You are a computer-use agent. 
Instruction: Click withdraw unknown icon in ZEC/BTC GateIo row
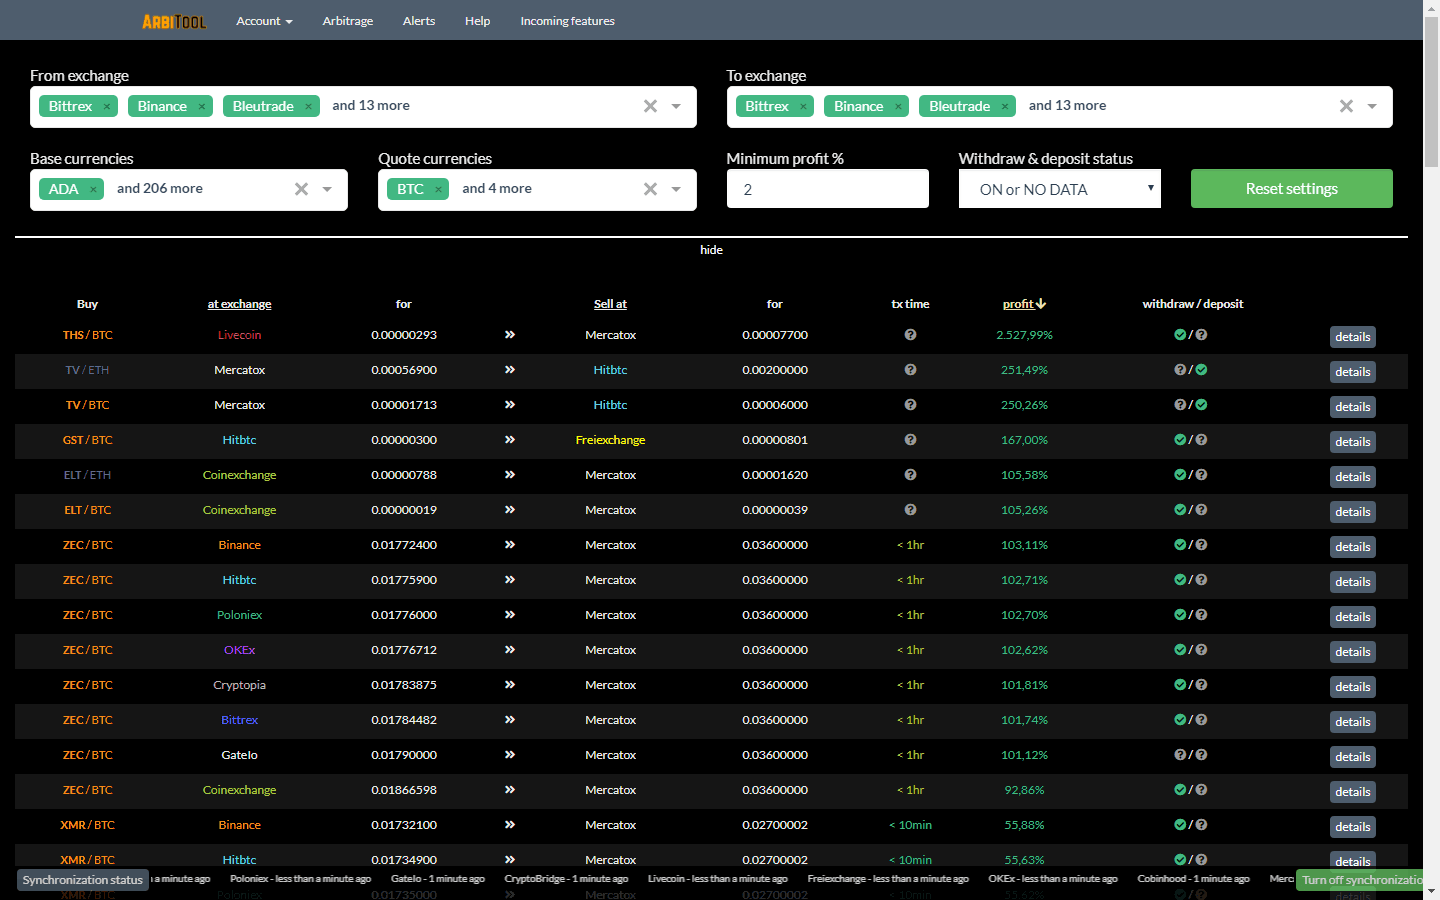(1180, 755)
